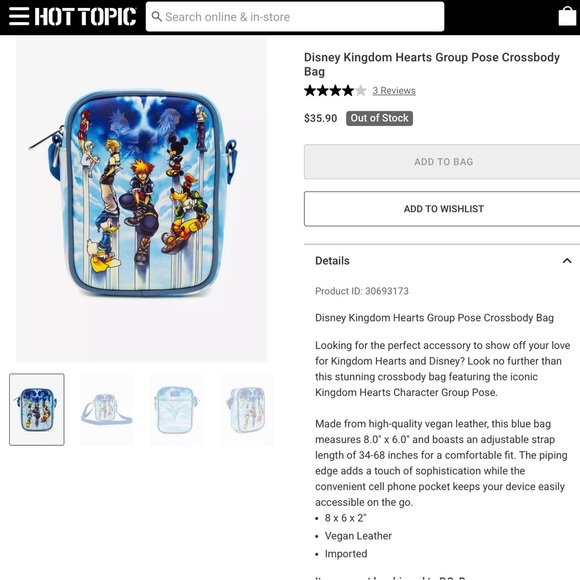Focus the Search online & in-store field
Screen dimensions: 580x580
click(x=295, y=17)
